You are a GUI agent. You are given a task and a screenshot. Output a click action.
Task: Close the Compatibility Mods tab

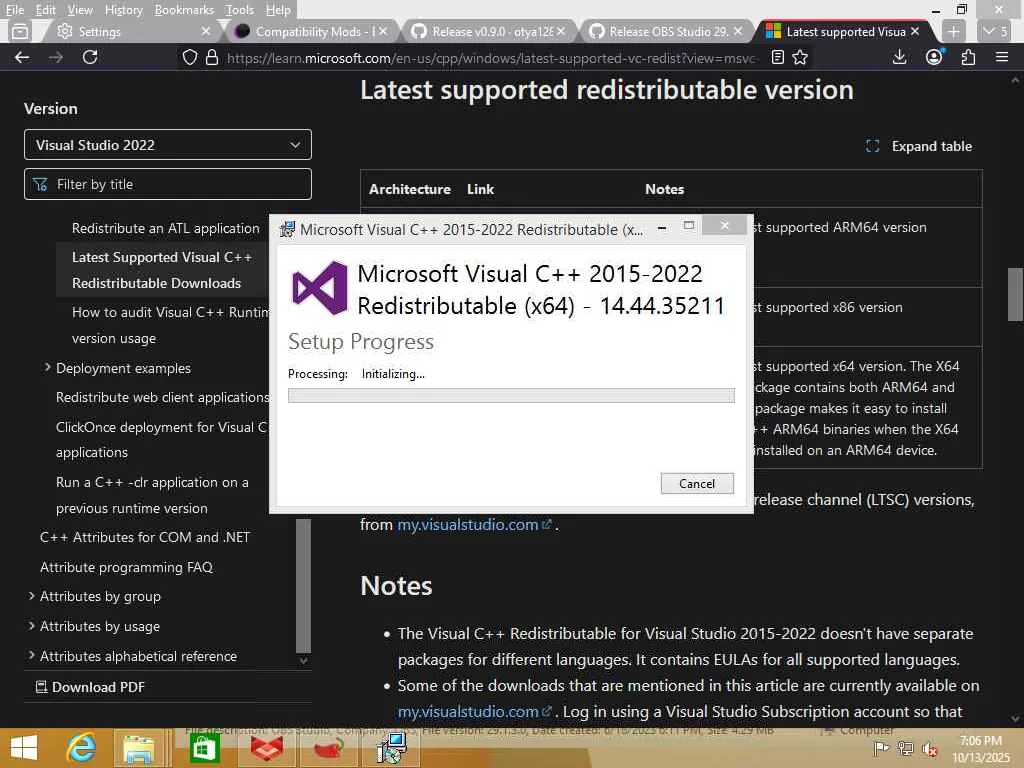[383, 31]
